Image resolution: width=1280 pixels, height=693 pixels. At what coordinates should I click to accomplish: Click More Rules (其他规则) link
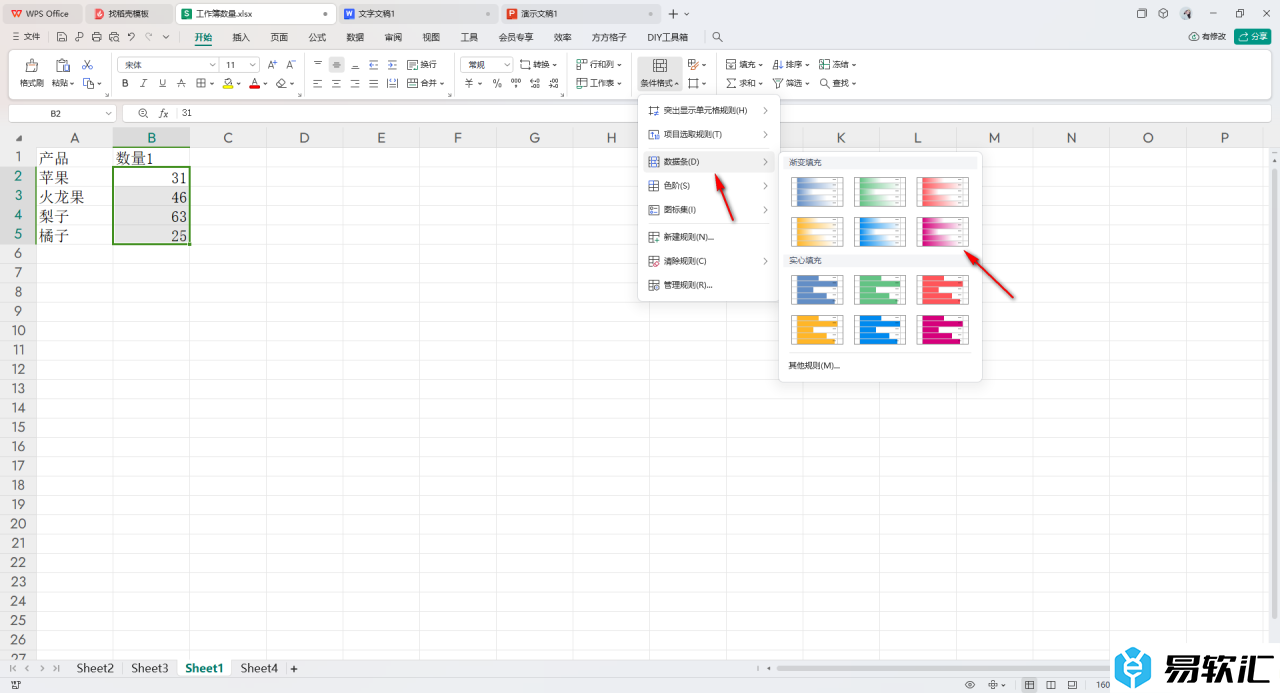point(814,365)
